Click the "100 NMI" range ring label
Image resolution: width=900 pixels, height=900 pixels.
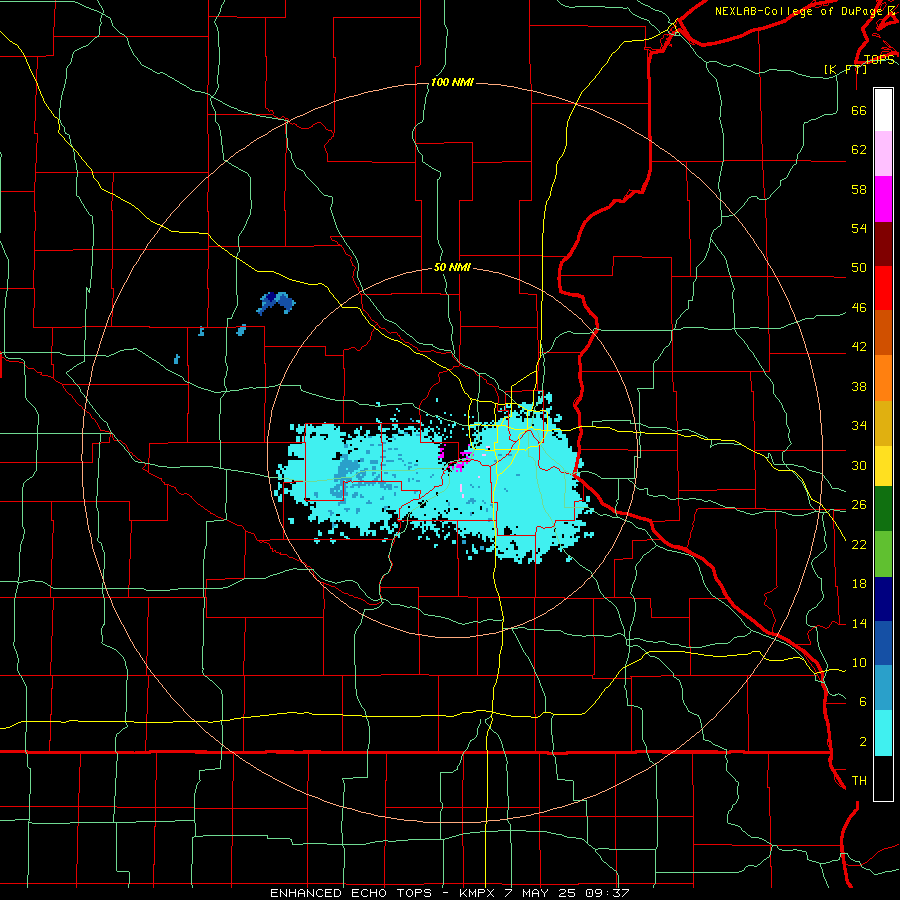[452, 83]
